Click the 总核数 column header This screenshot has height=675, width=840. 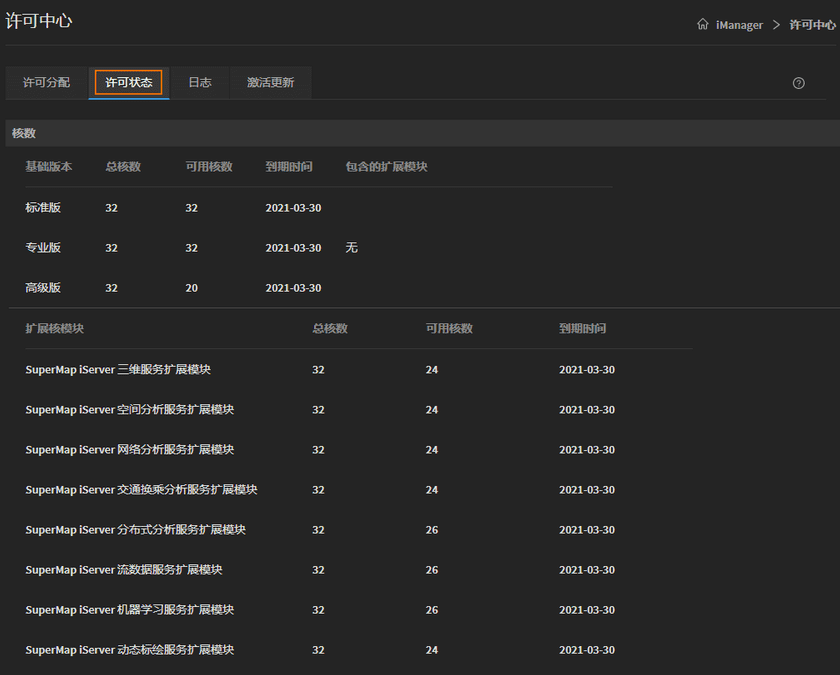pyautogui.click(x=124, y=167)
